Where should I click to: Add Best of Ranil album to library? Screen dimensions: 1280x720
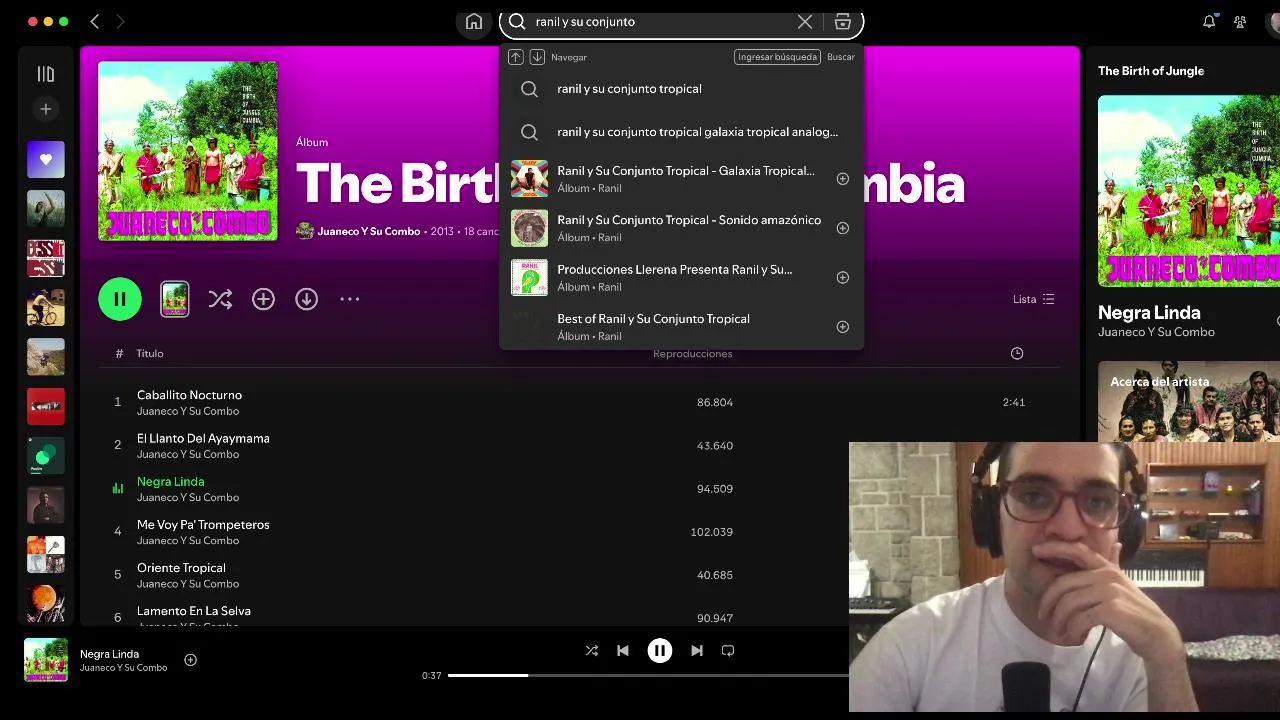point(842,327)
